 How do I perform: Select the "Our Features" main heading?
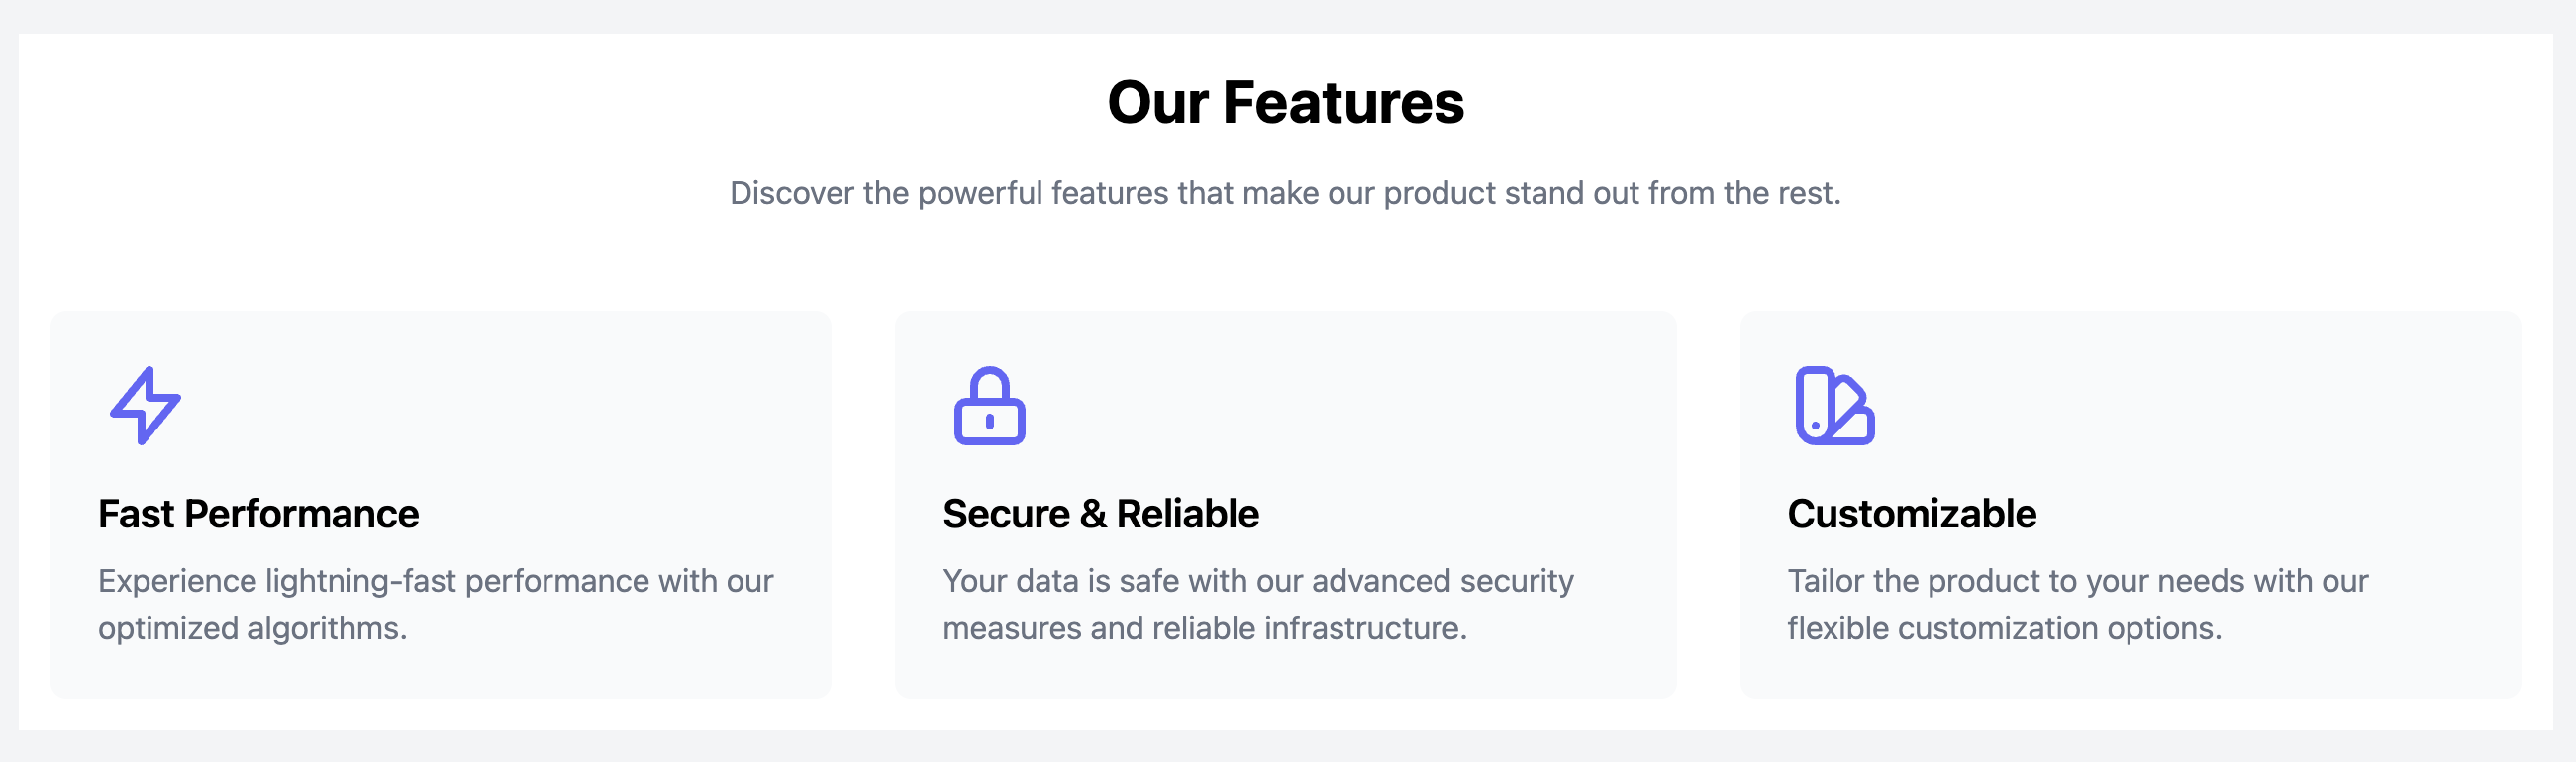(1285, 102)
